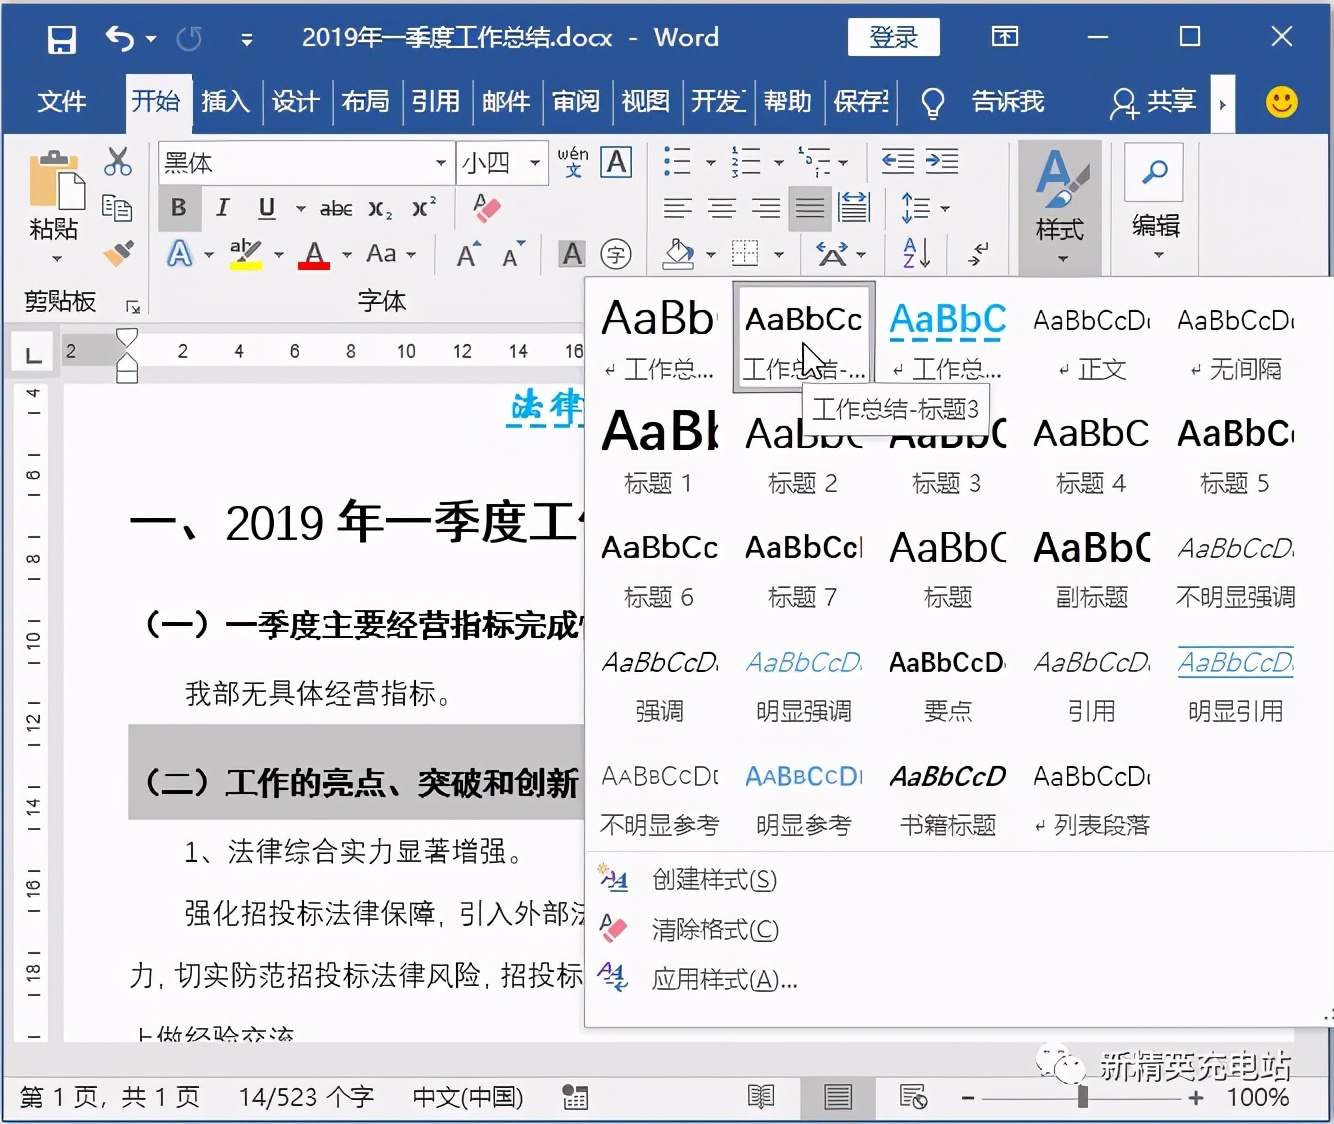1334x1124 pixels.
Task: Click the 告诉我 search box
Action: click(x=1007, y=101)
